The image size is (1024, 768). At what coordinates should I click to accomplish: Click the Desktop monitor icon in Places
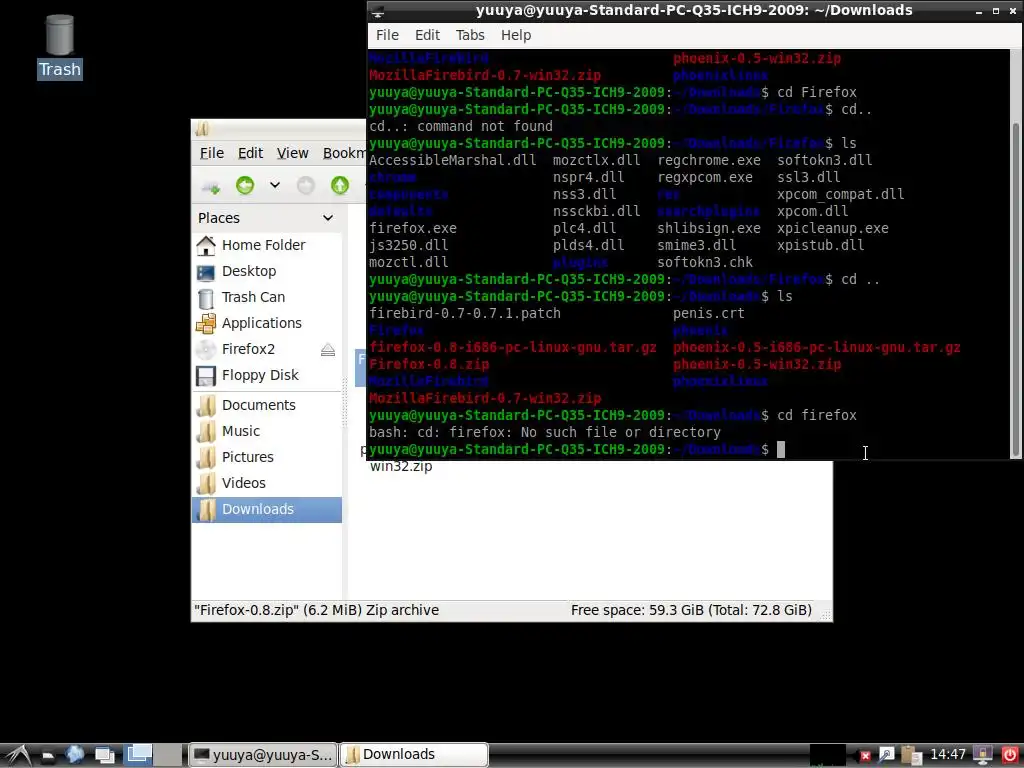[206, 272]
